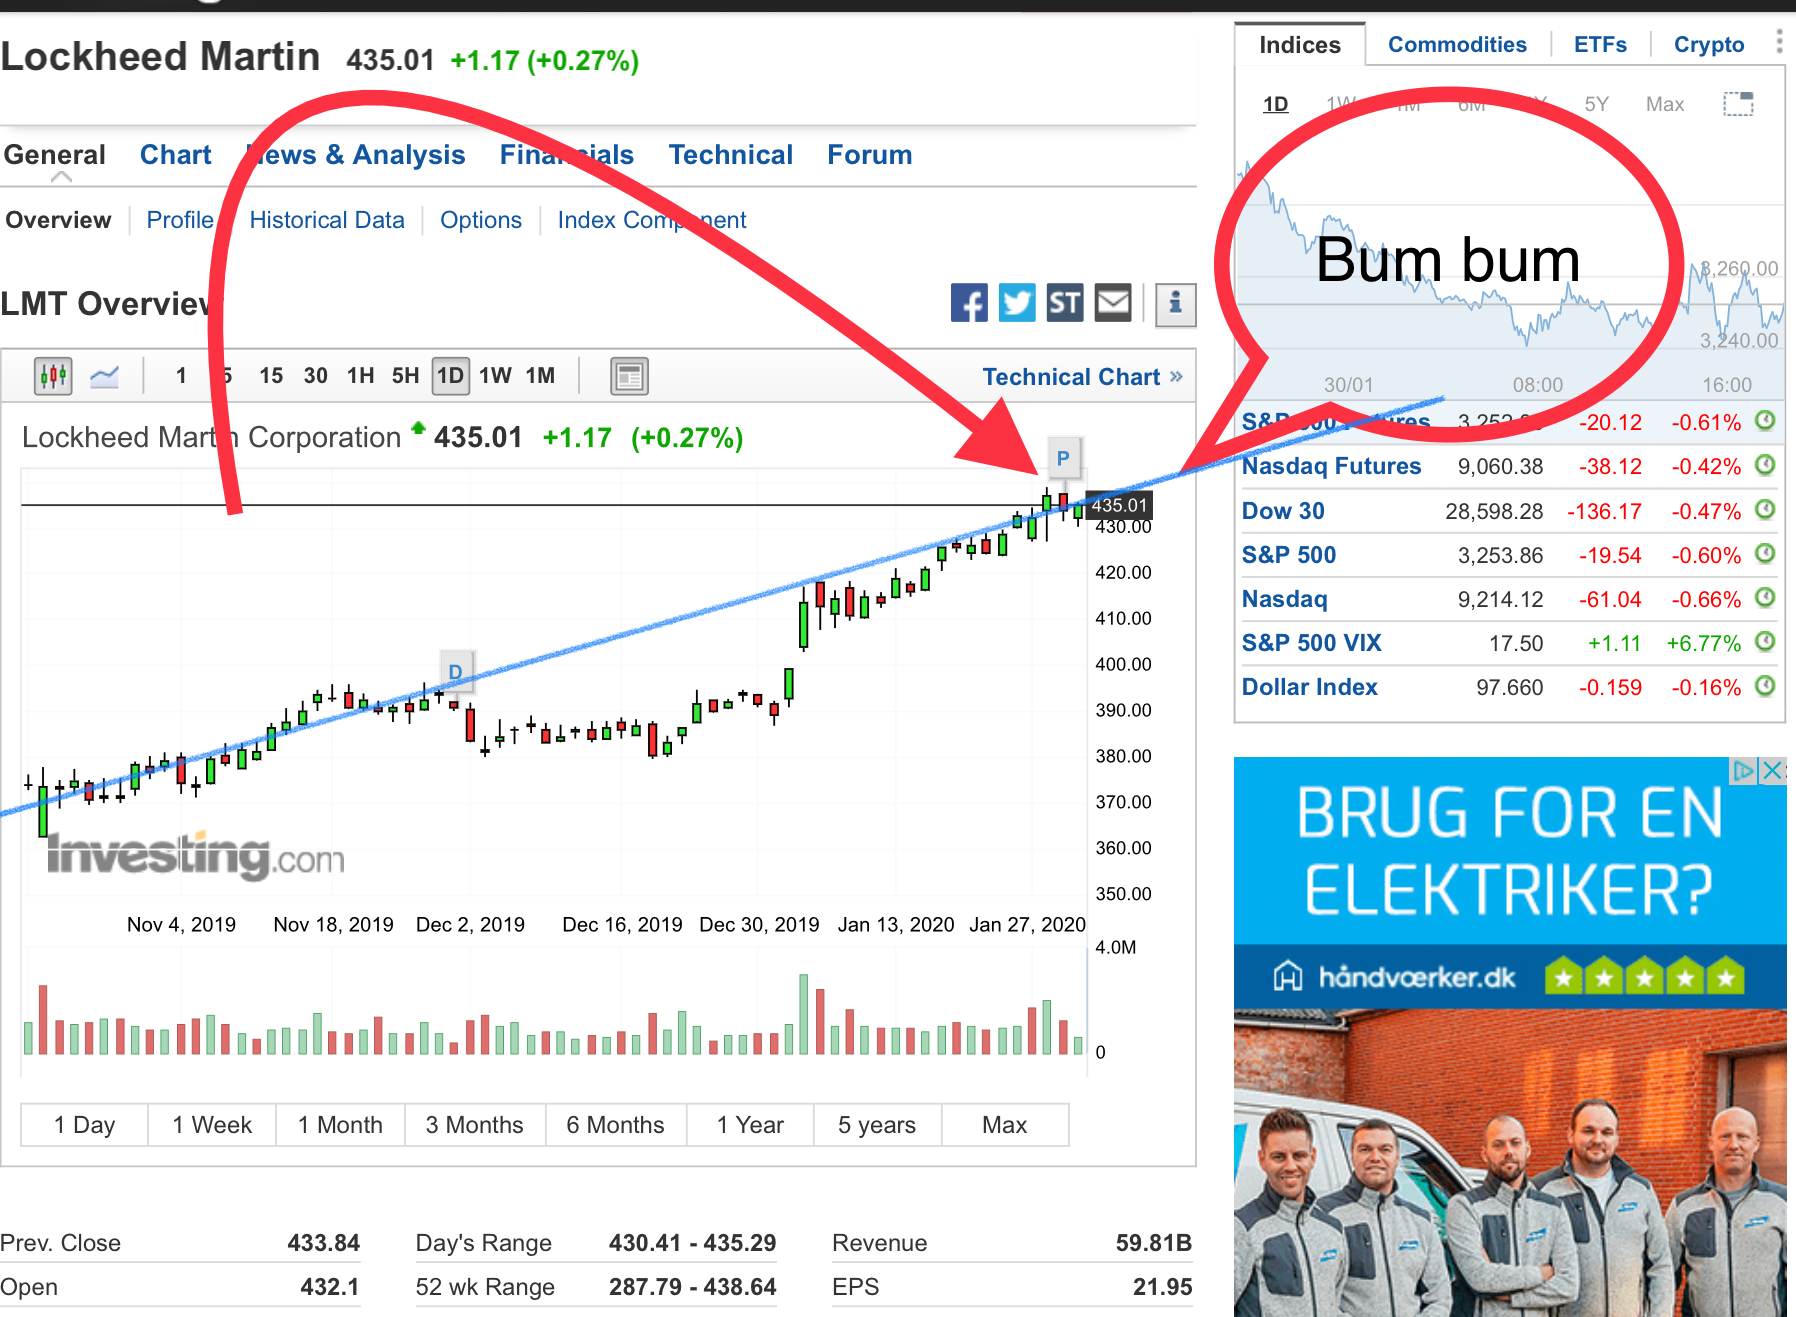Click clock icon next to Nasdaq Futures

click(x=1765, y=465)
